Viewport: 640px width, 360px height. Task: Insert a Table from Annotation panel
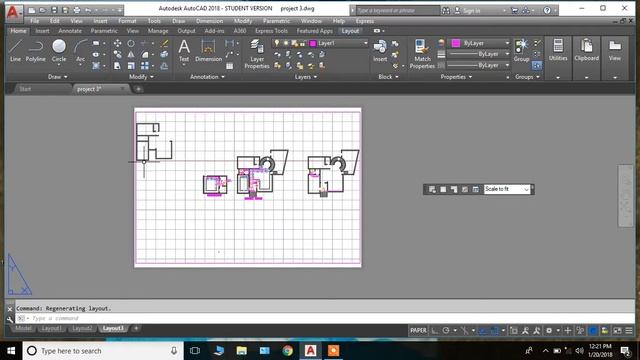click(x=229, y=66)
